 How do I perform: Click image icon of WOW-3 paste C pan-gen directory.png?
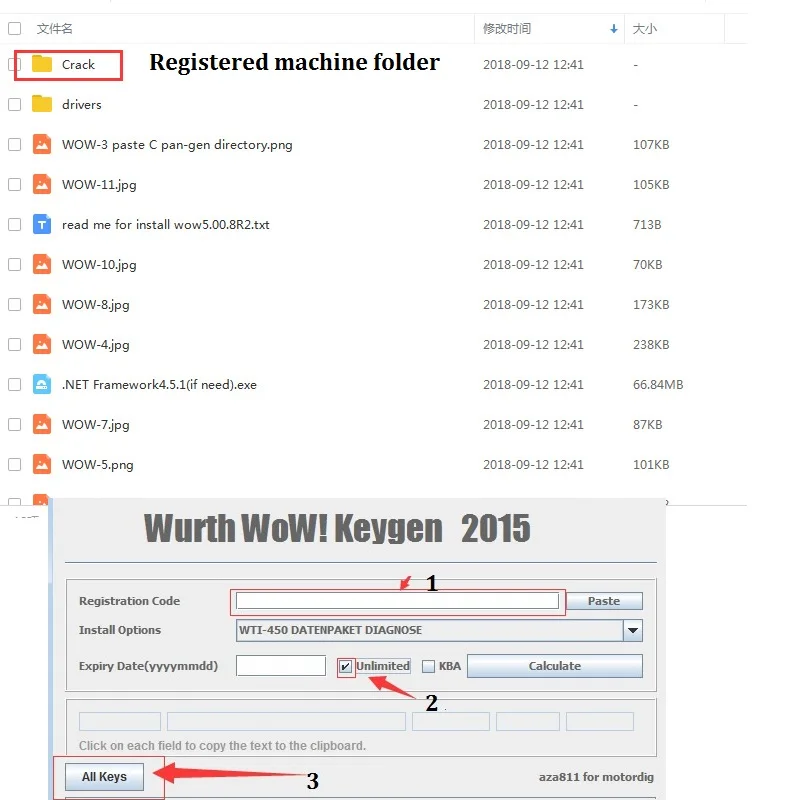click(x=42, y=144)
